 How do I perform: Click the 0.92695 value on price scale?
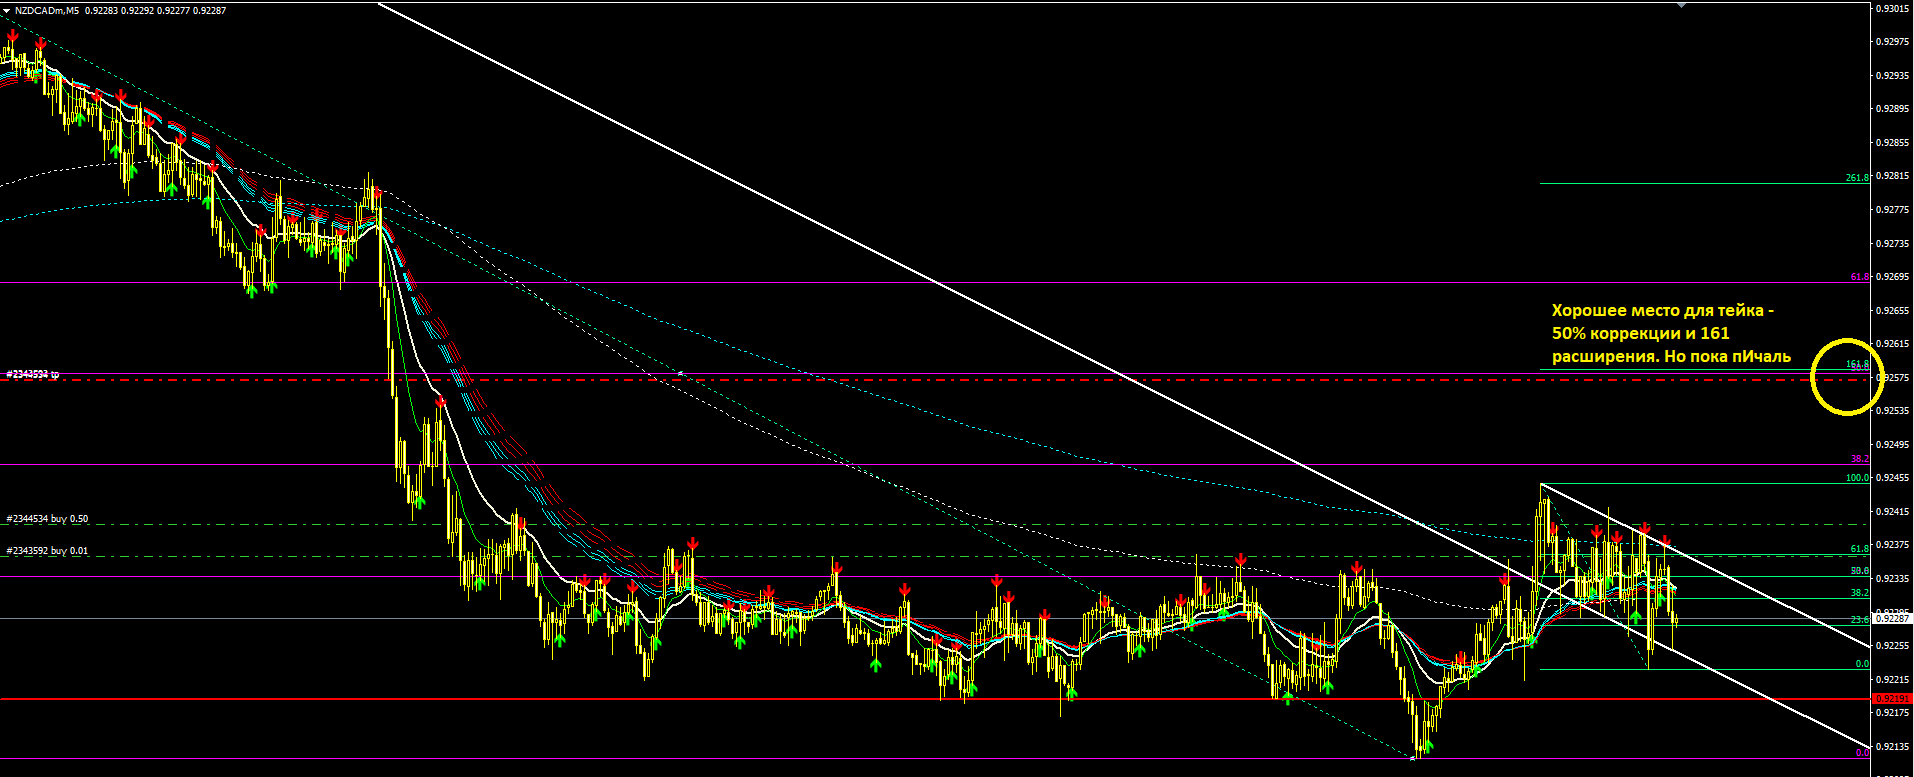click(1892, 277)
